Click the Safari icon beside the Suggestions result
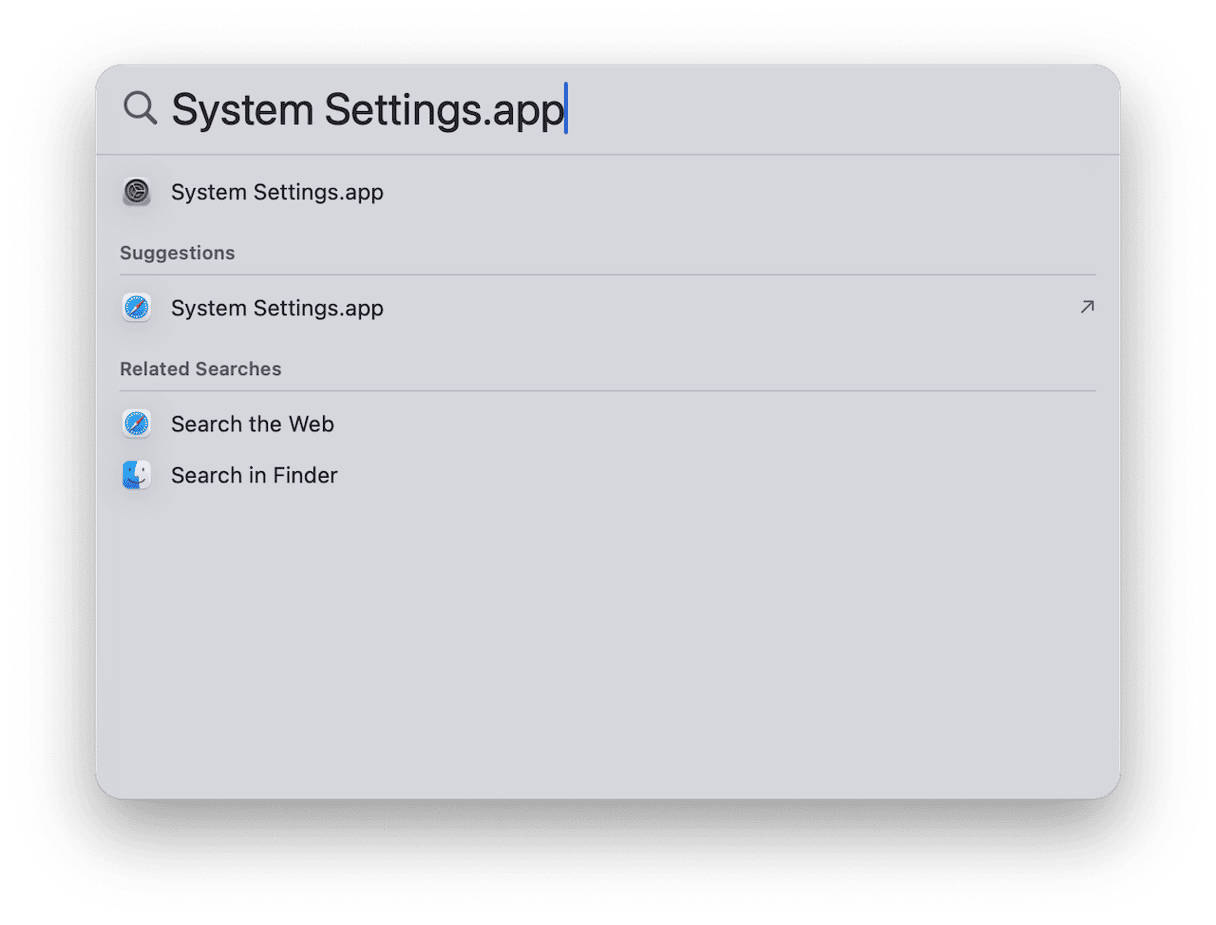 coord(137,308)
